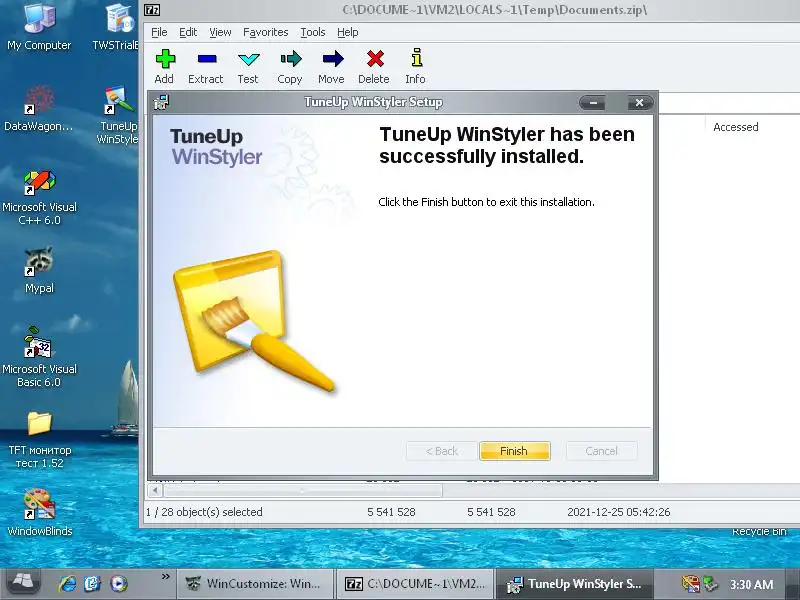
Task: Switch to TuneUp WinStyler S... taskbar button
Action: (x=574, y=584)
